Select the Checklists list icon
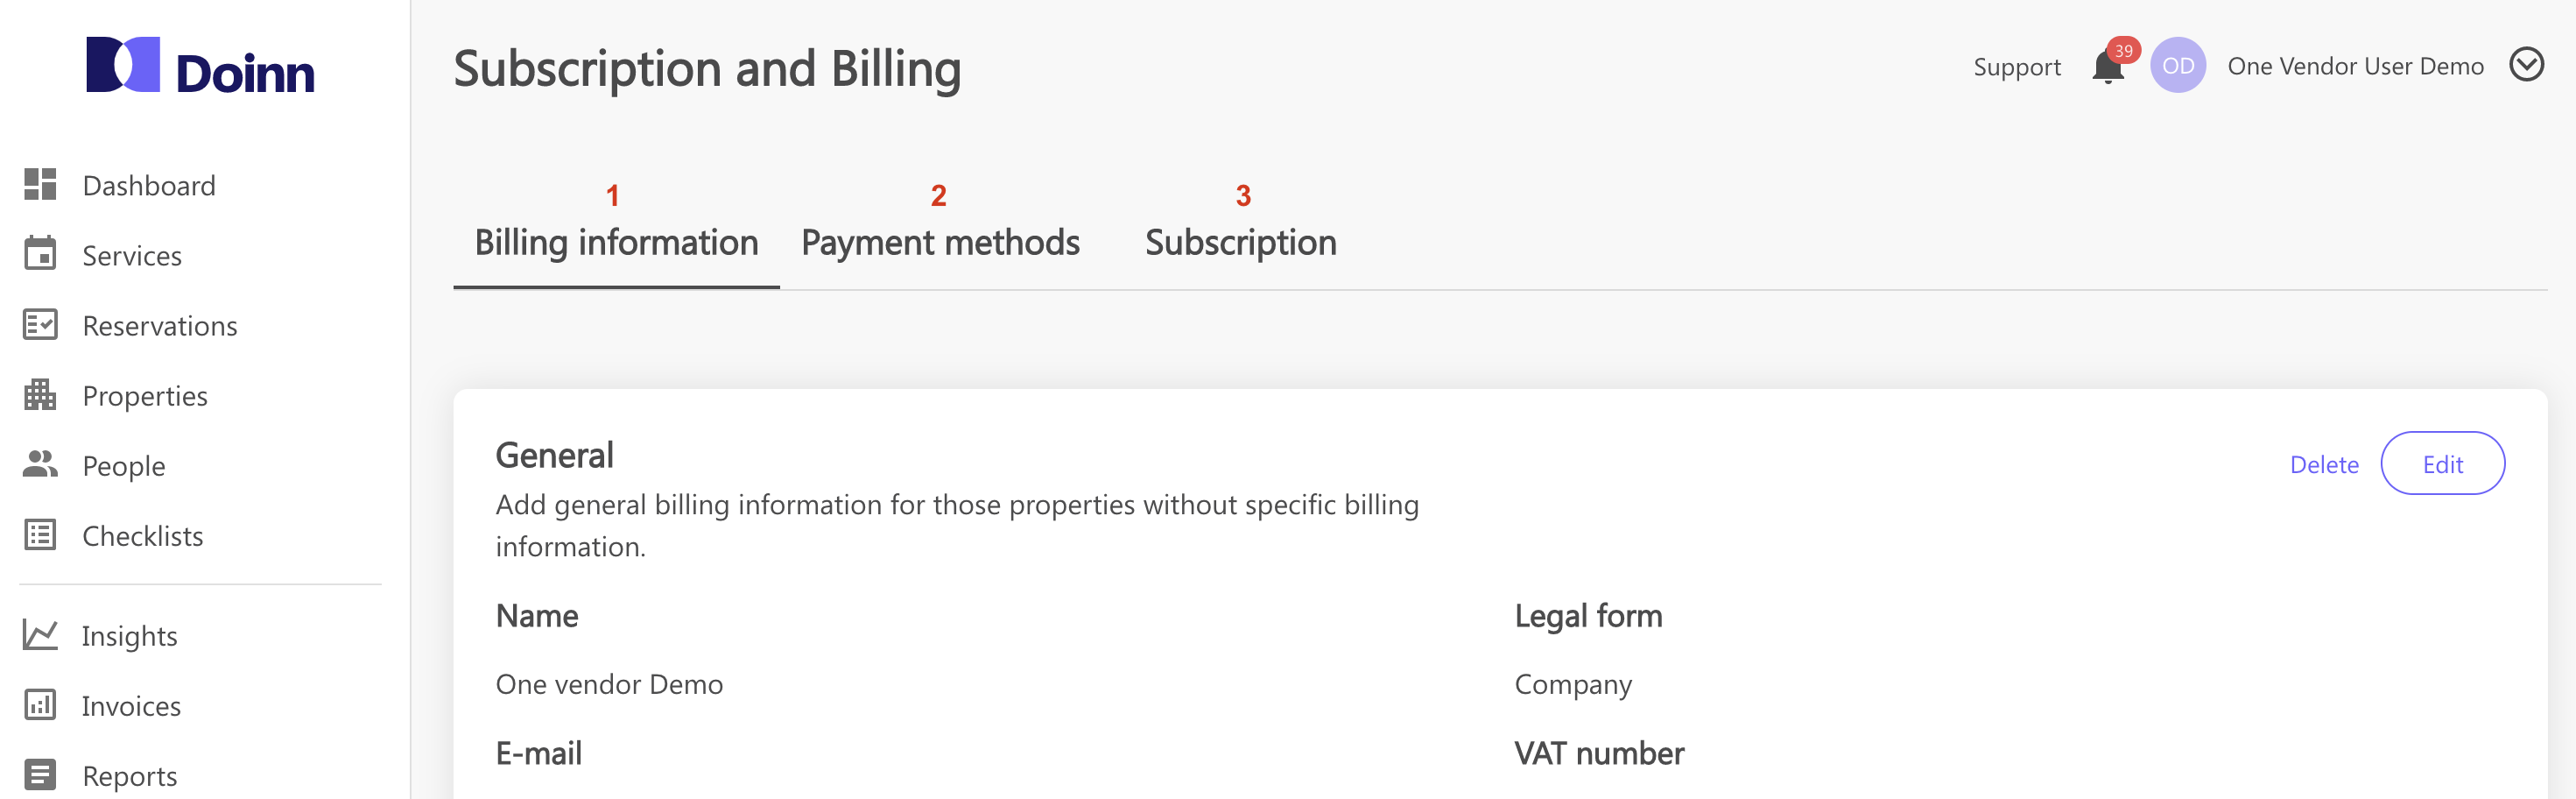Viewport: 2576px width, 799px height. click(x=40, y=535)
